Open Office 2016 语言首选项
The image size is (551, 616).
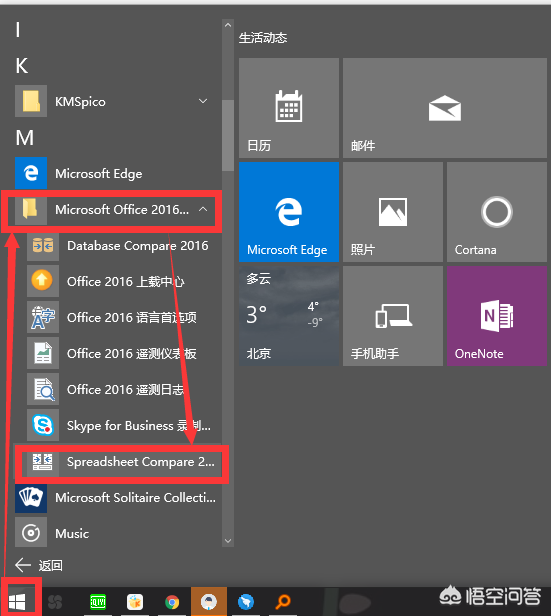(x=124, y=317)
